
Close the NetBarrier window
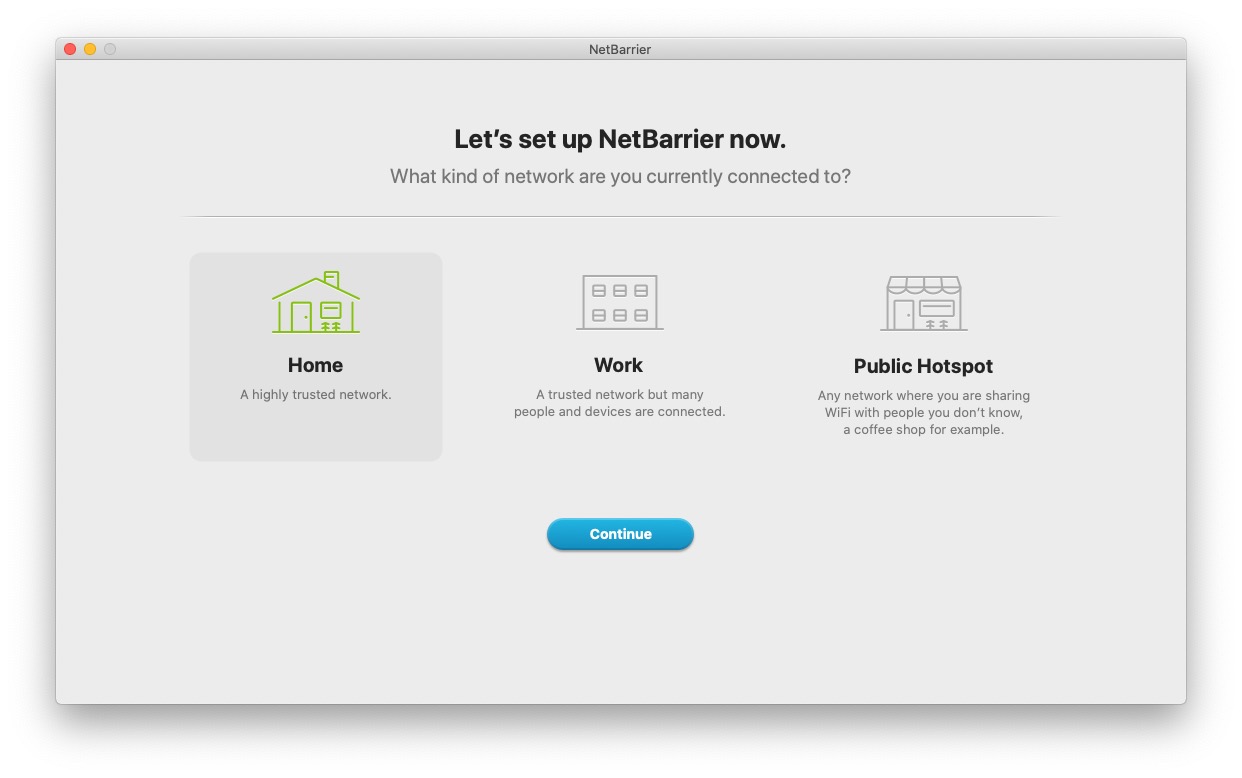tap(70, 49)
